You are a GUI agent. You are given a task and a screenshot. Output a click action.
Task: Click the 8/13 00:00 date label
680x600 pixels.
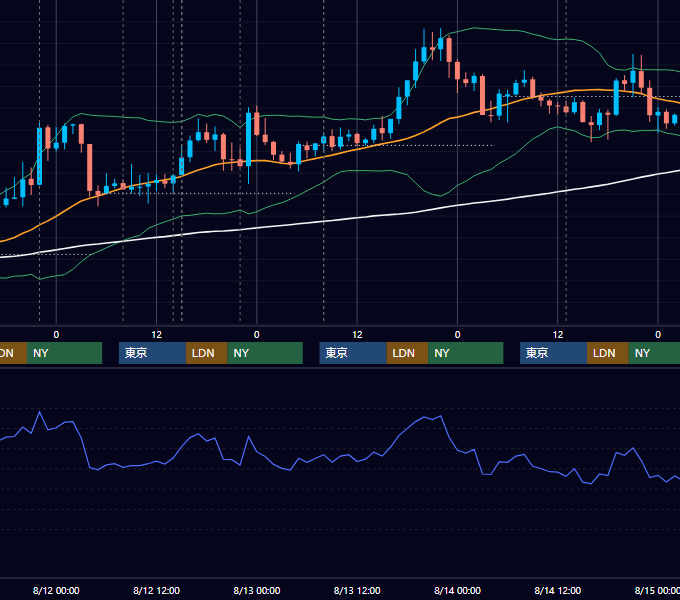tap(257, 590)
